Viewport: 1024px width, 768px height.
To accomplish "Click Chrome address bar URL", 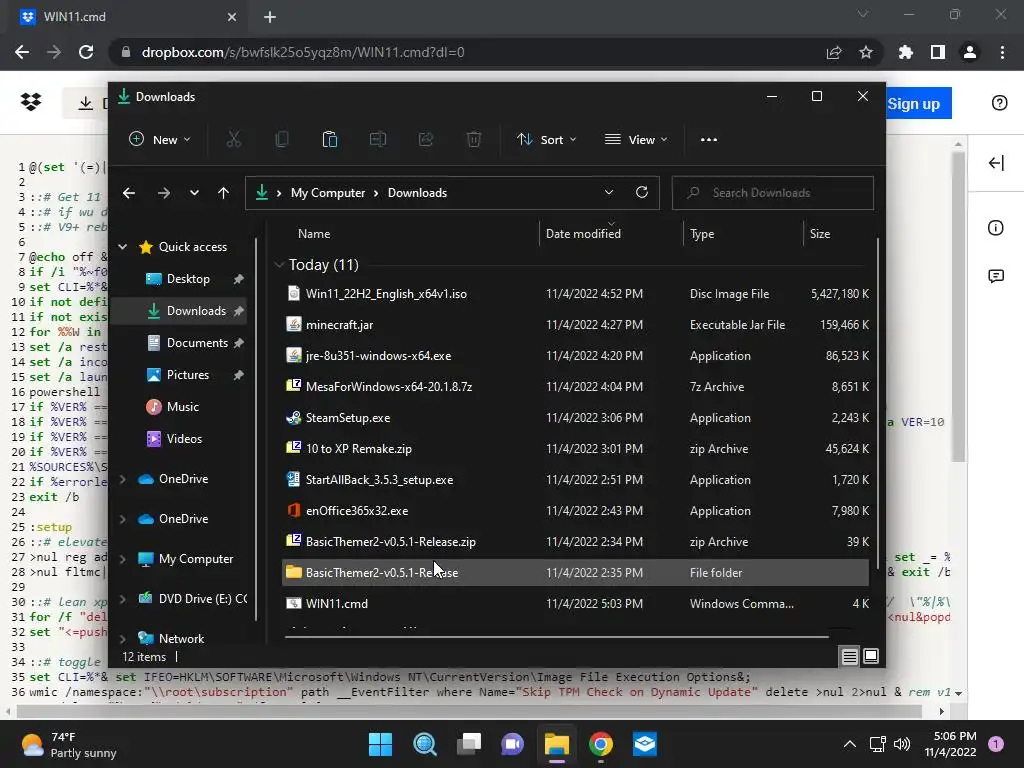I will pos(303,52).
